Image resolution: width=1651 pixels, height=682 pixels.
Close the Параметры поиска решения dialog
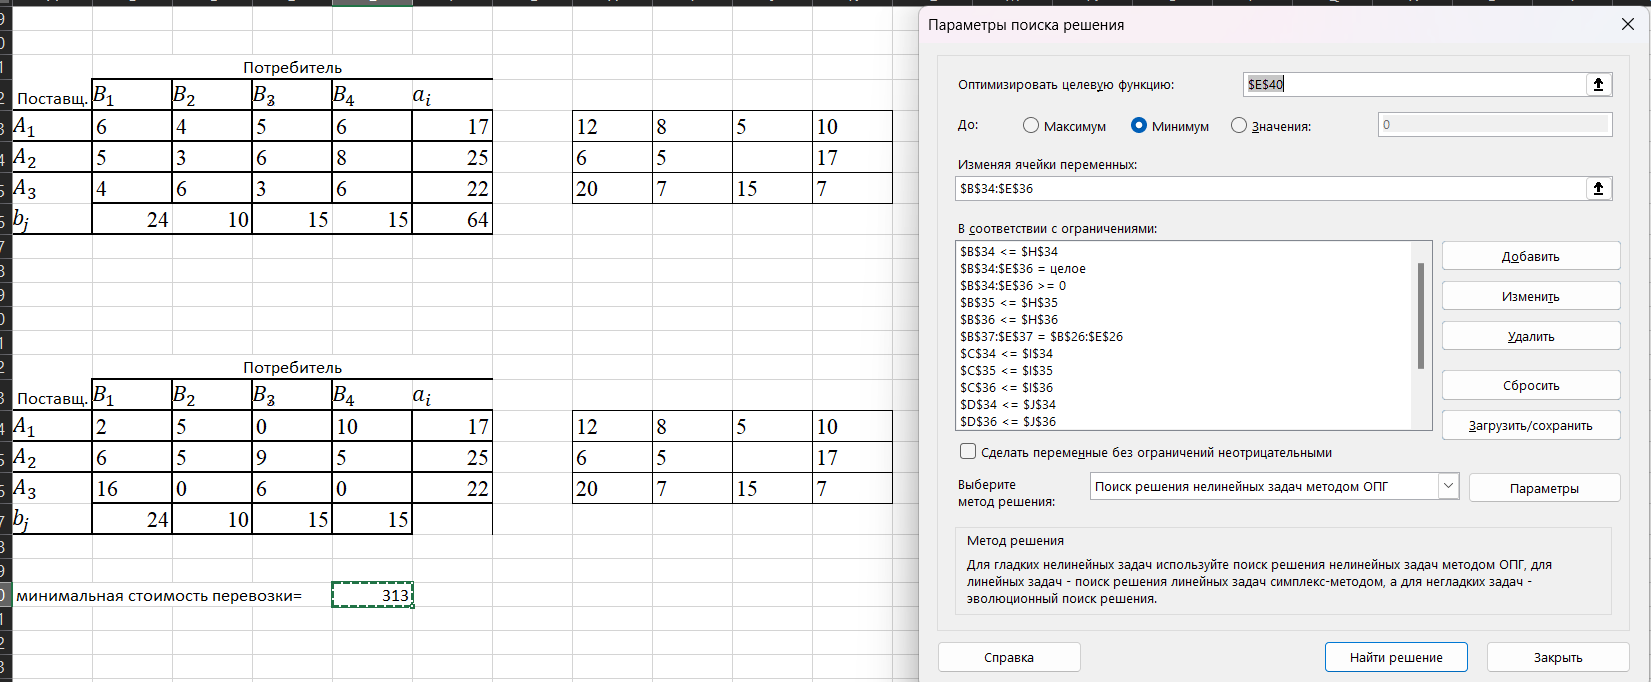tap(1627, 24)
